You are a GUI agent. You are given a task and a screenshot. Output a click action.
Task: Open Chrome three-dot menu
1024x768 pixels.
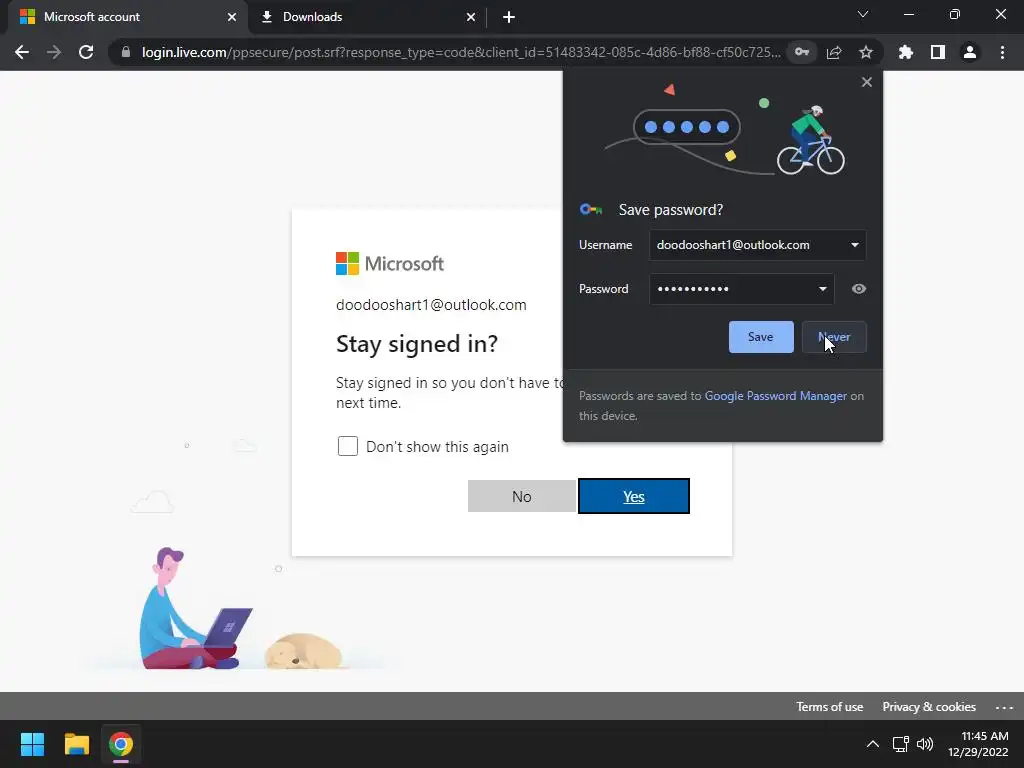1002,52
